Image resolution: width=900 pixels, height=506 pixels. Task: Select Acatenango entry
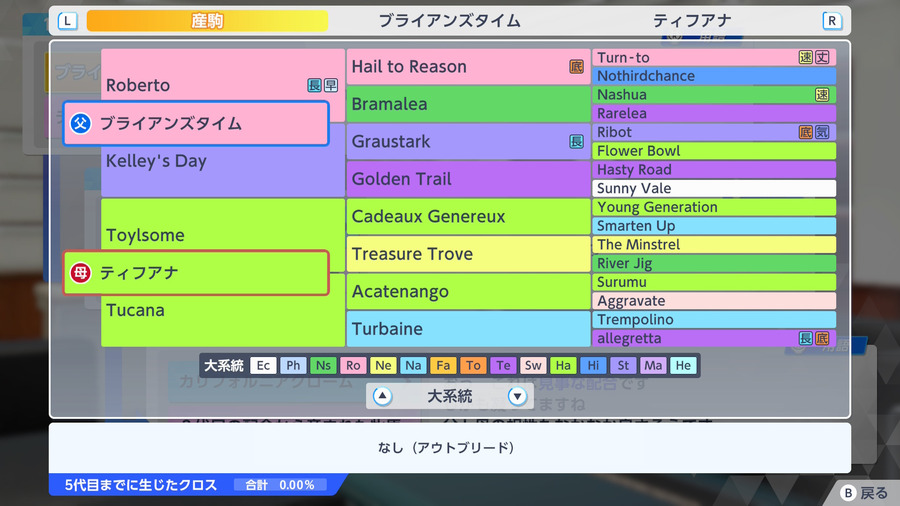point(468,291)
